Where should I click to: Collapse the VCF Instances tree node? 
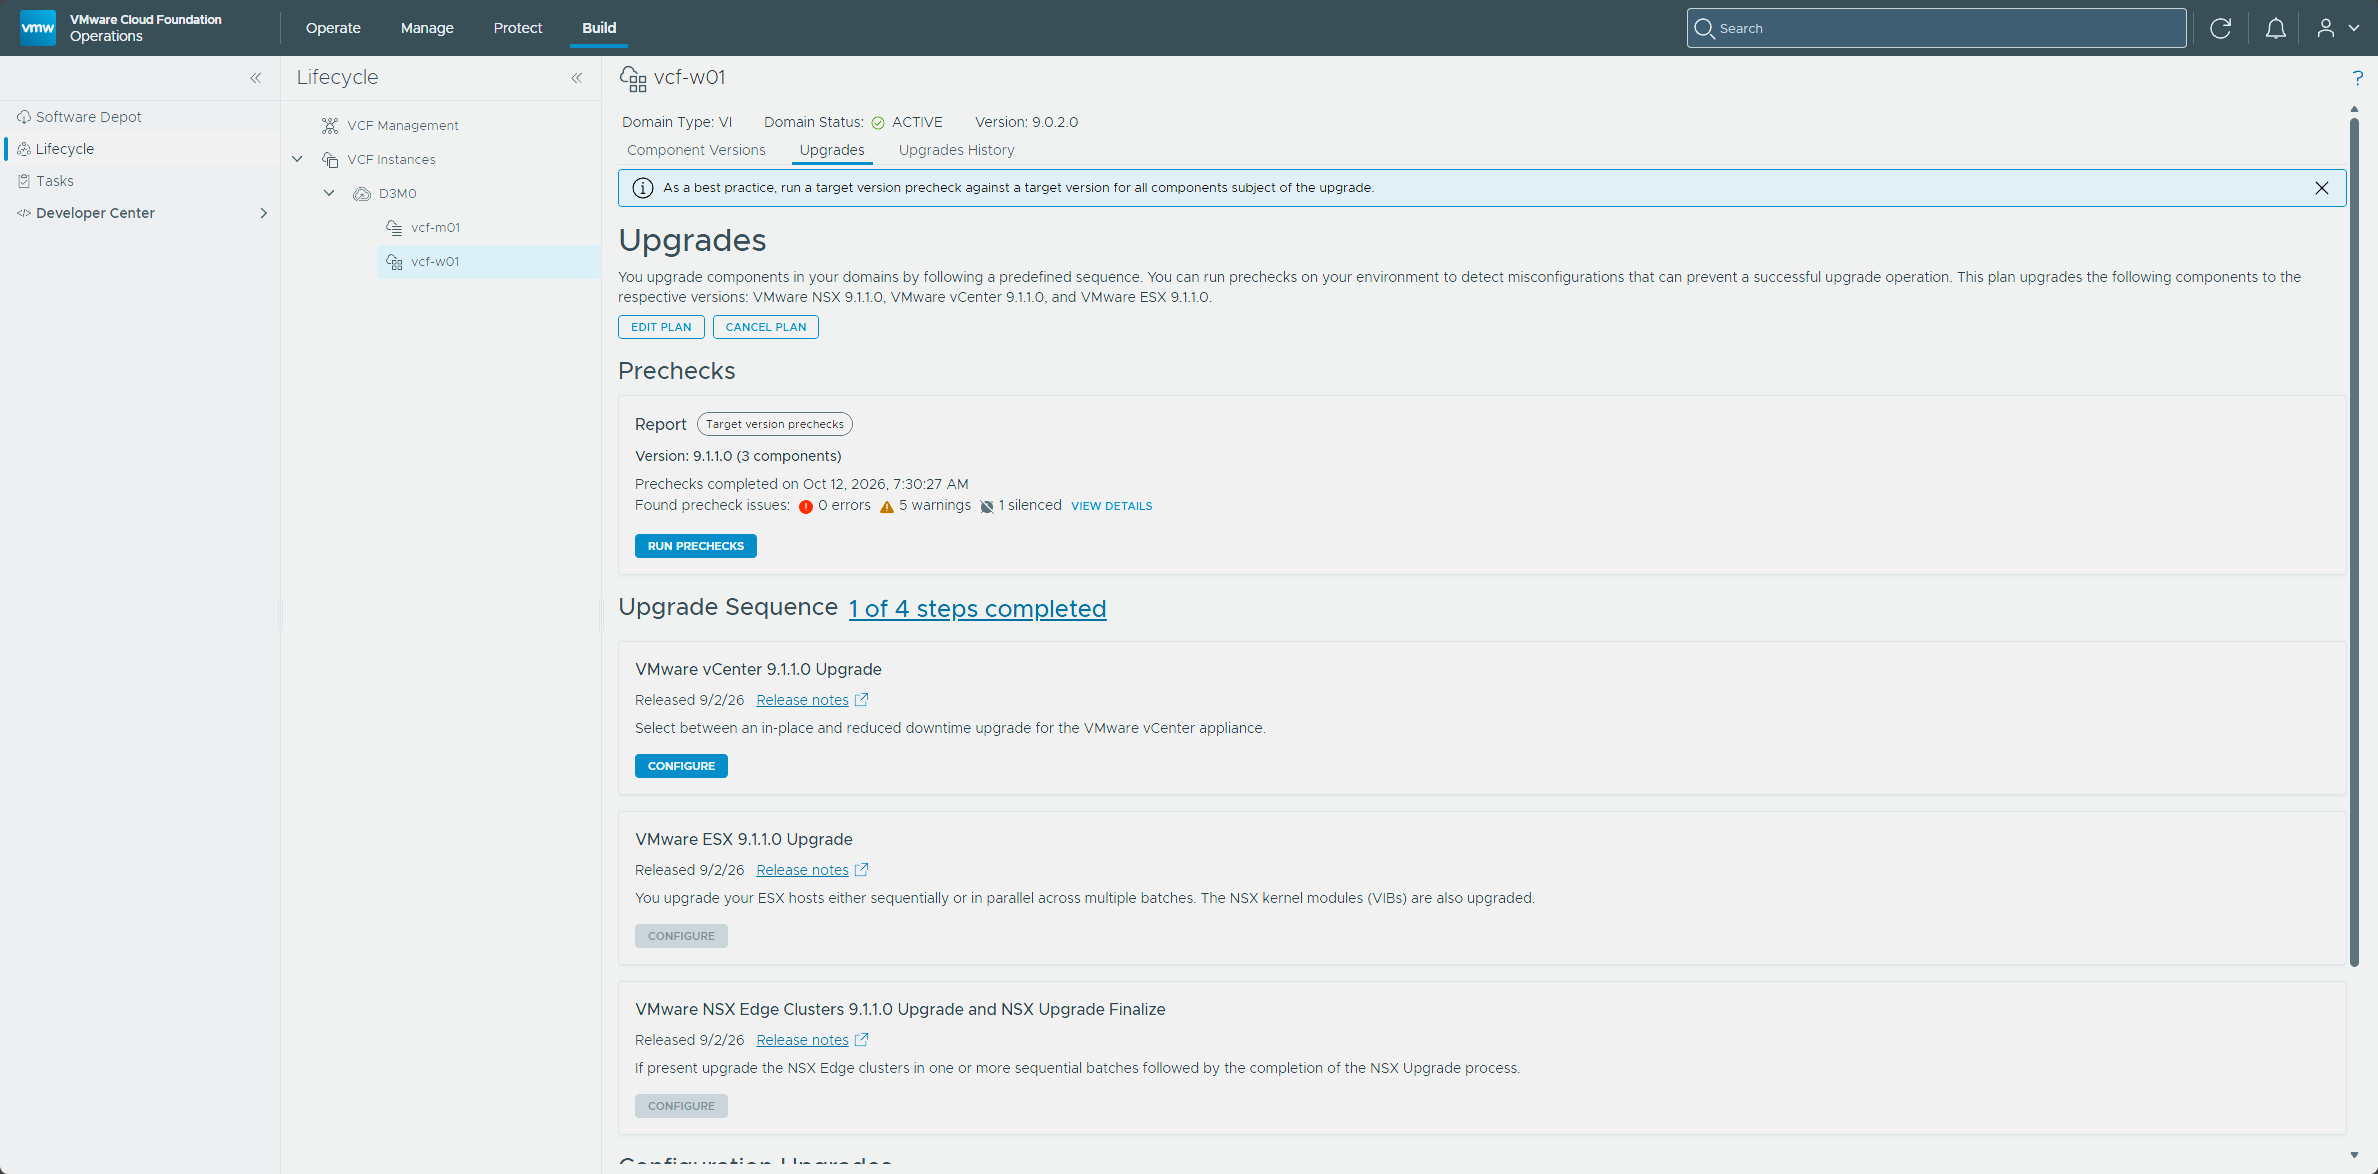tap(298, 159)
